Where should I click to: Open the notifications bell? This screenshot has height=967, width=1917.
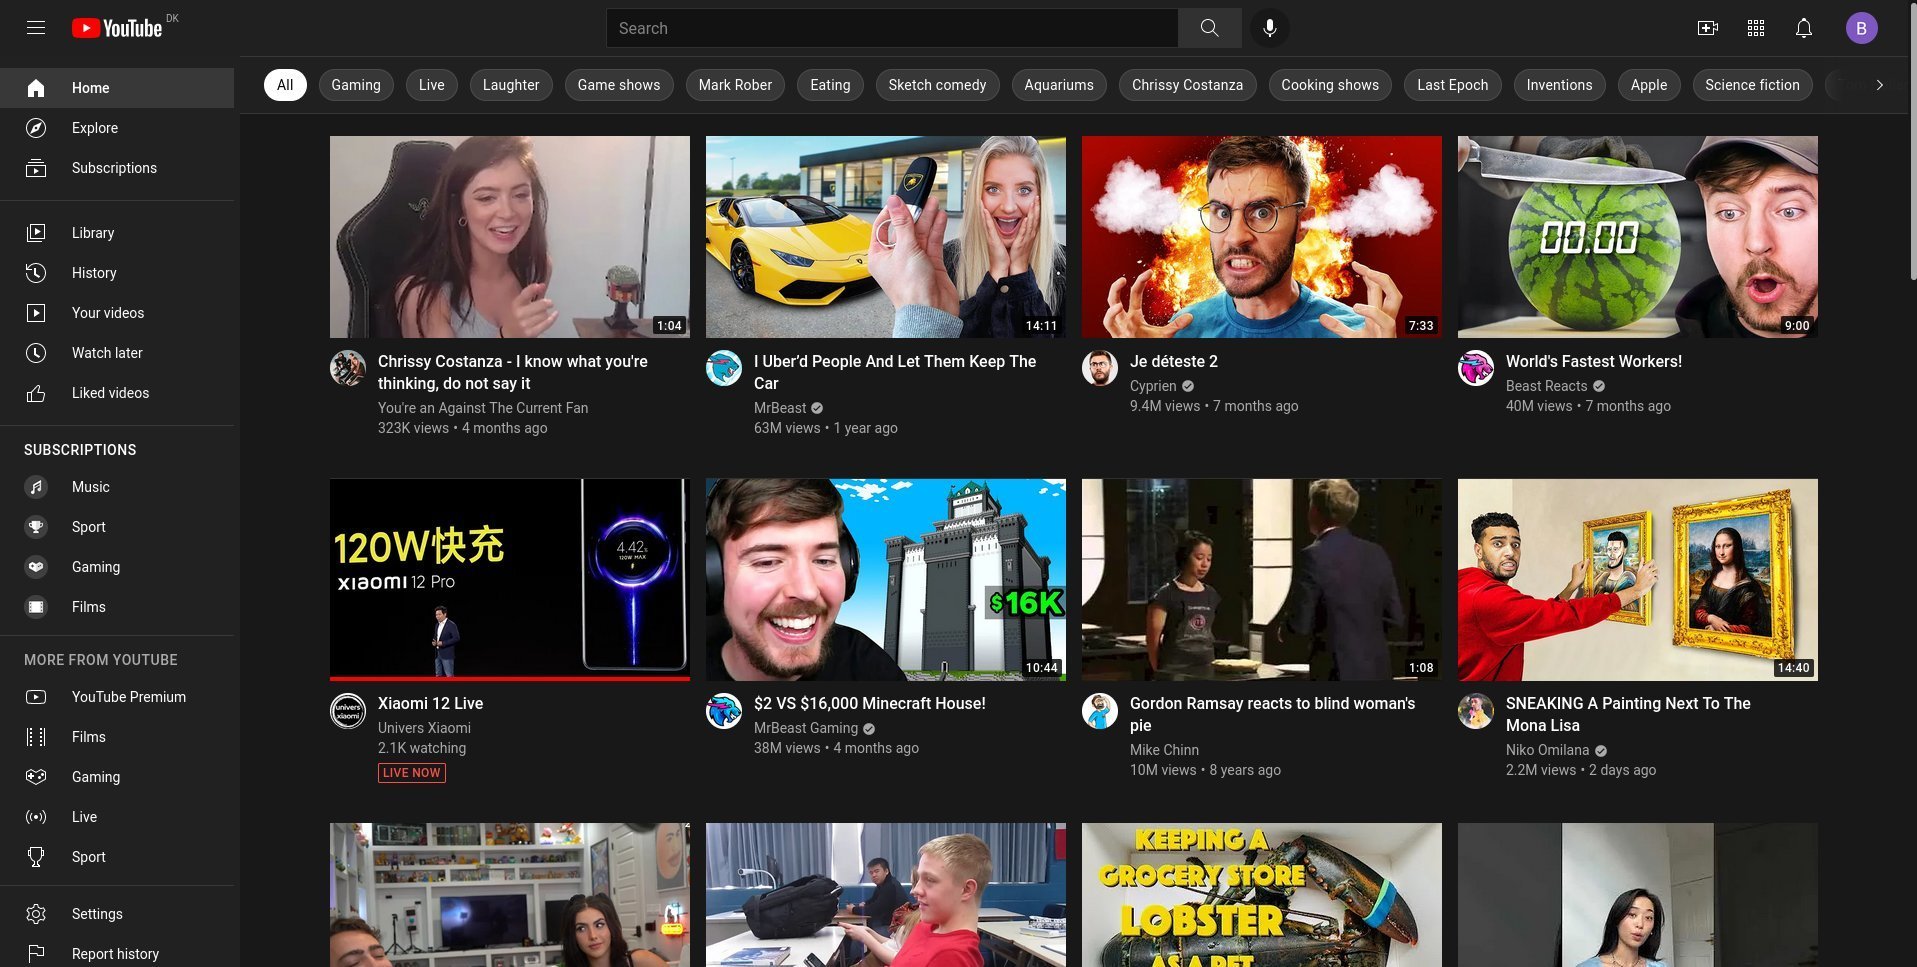tap(1803, 28)
